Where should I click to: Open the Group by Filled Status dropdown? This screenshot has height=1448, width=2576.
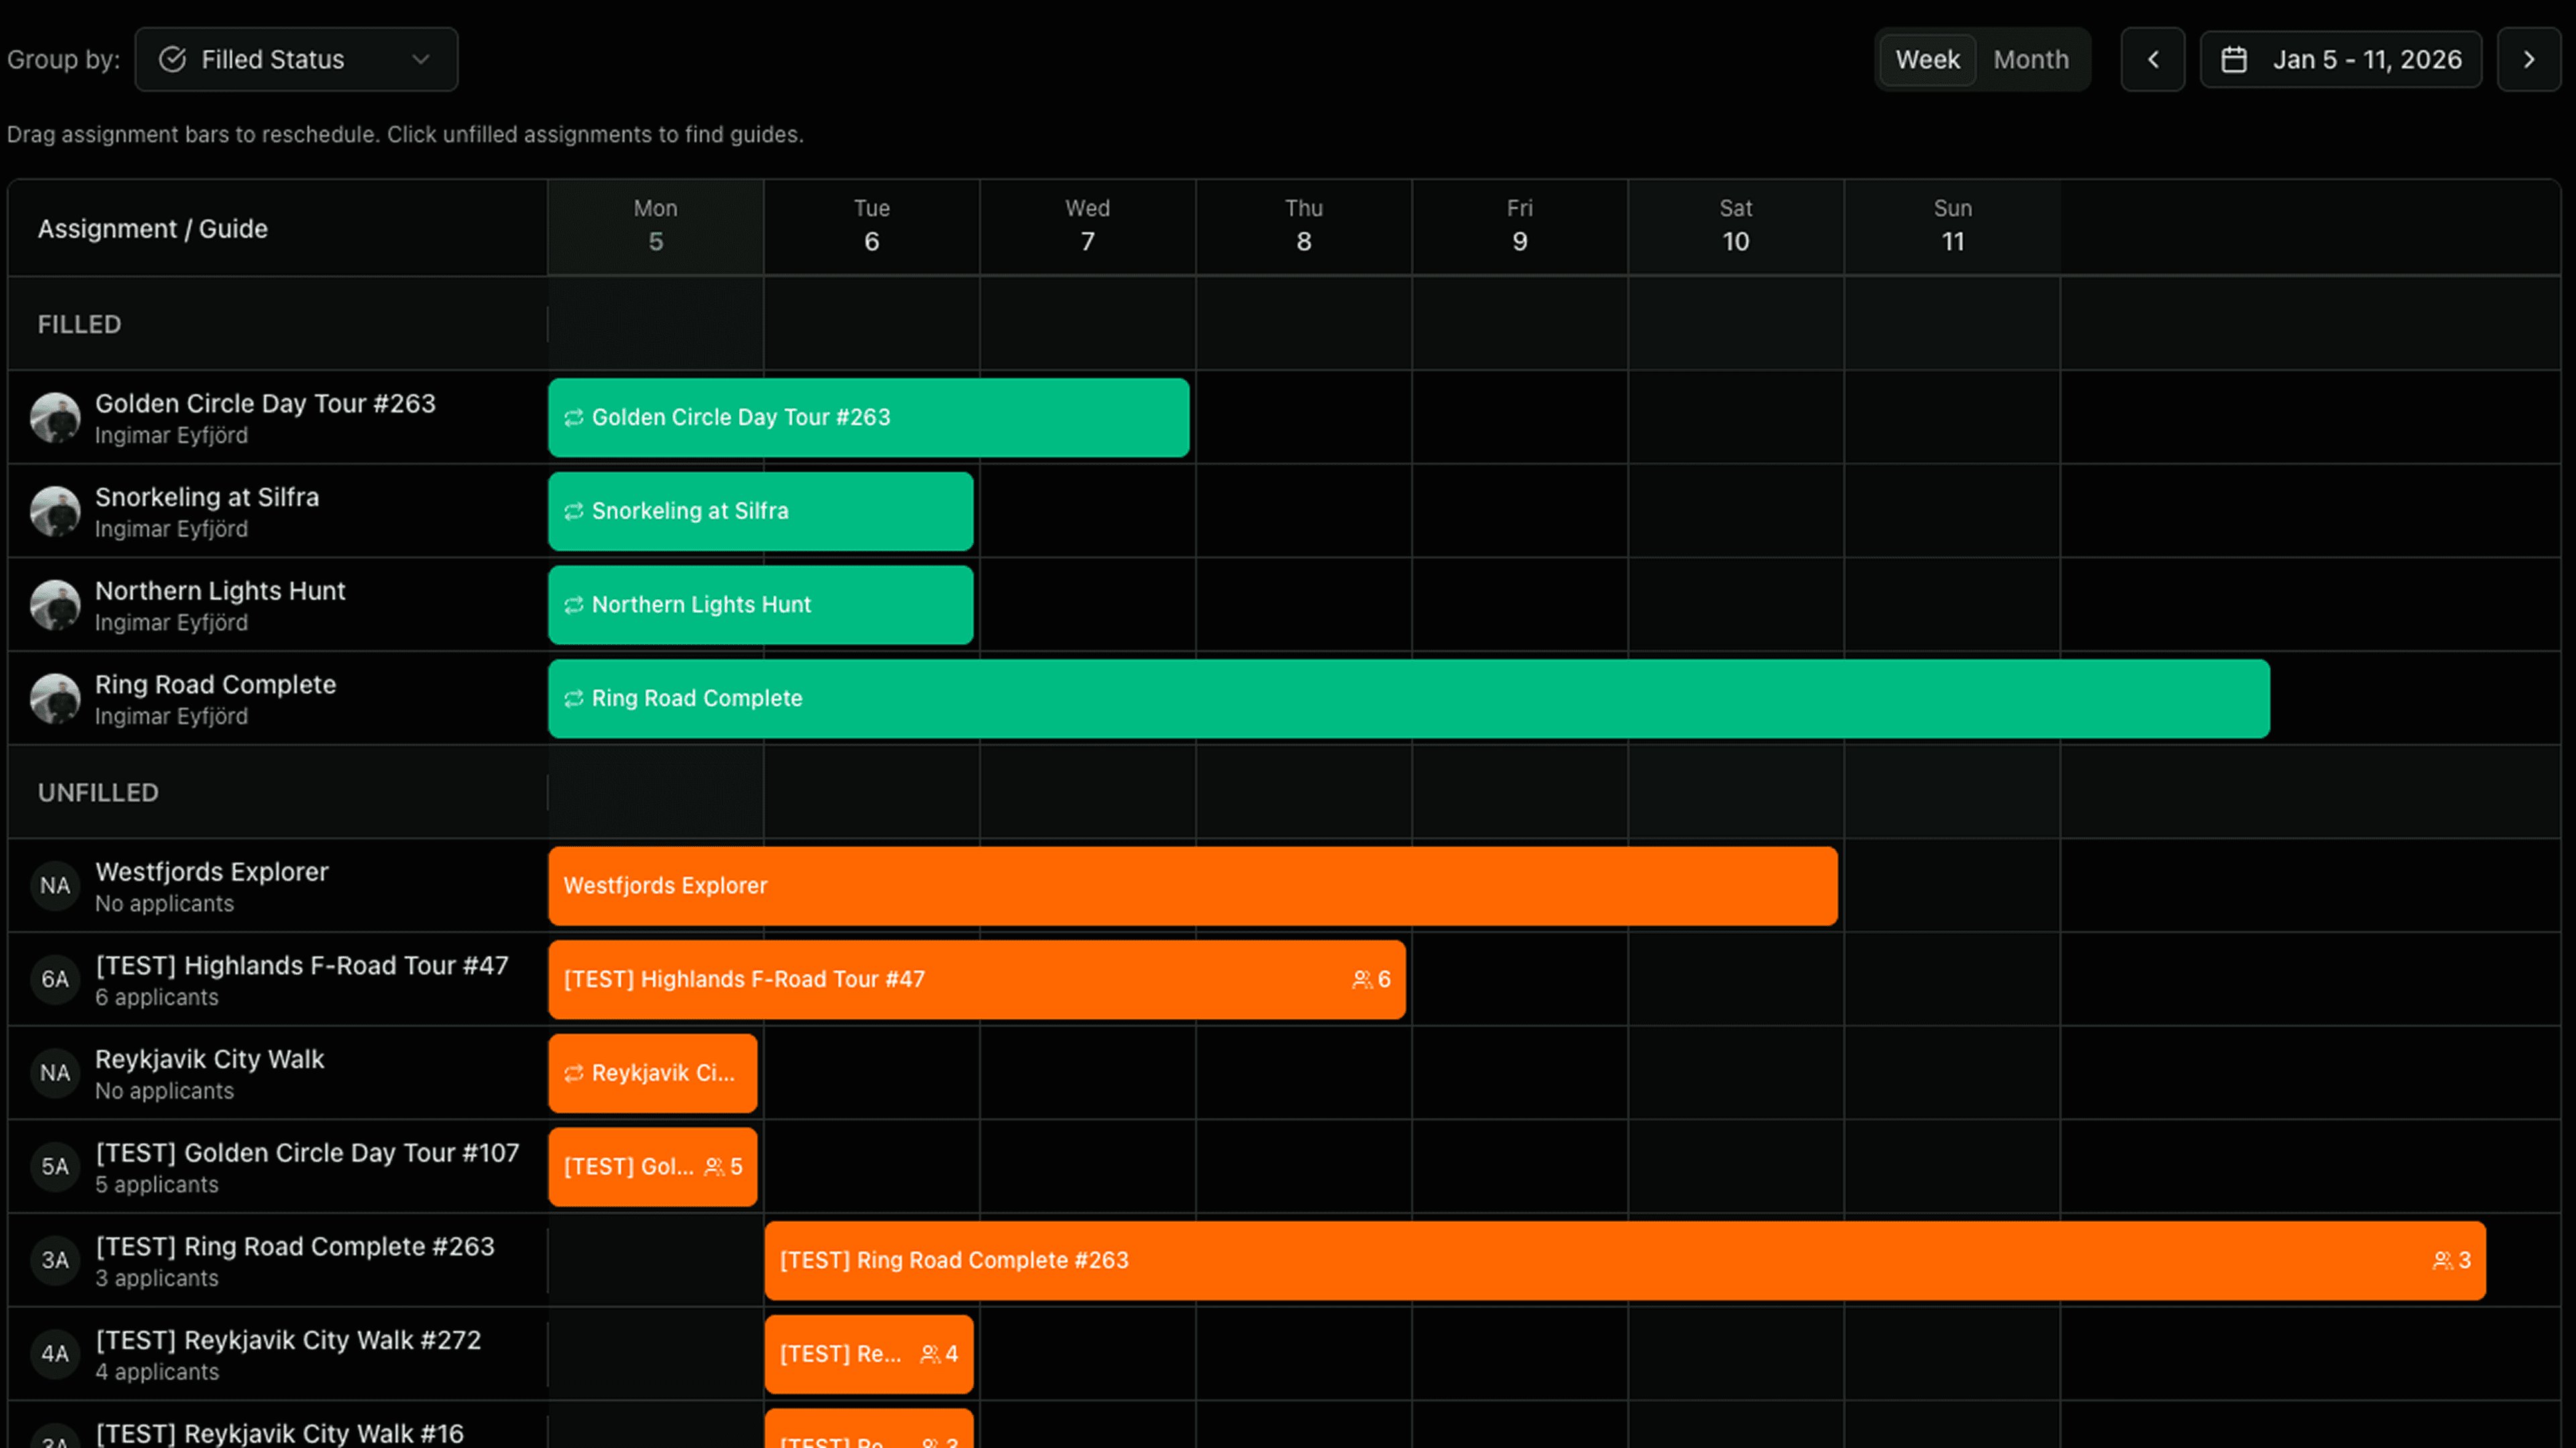(x=296, y=60)
